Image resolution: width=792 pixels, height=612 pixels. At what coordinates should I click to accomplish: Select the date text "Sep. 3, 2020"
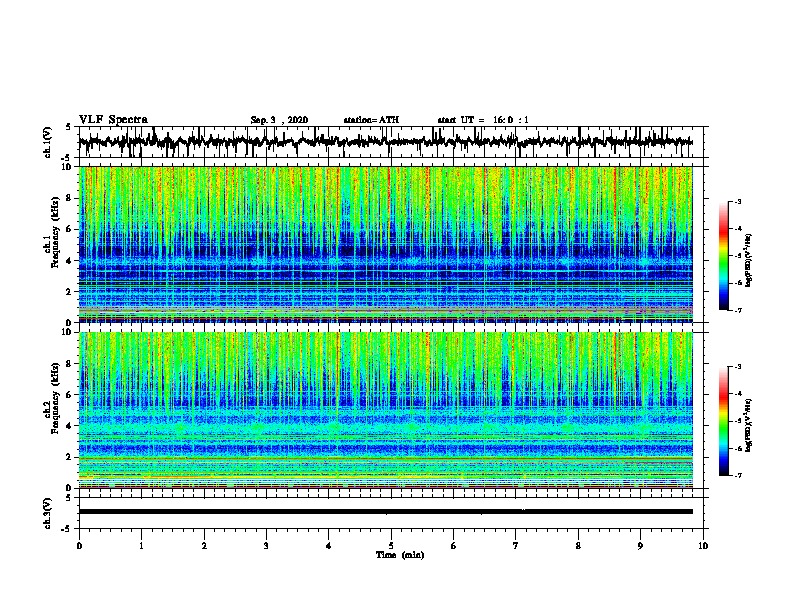[x=279, y=120]
